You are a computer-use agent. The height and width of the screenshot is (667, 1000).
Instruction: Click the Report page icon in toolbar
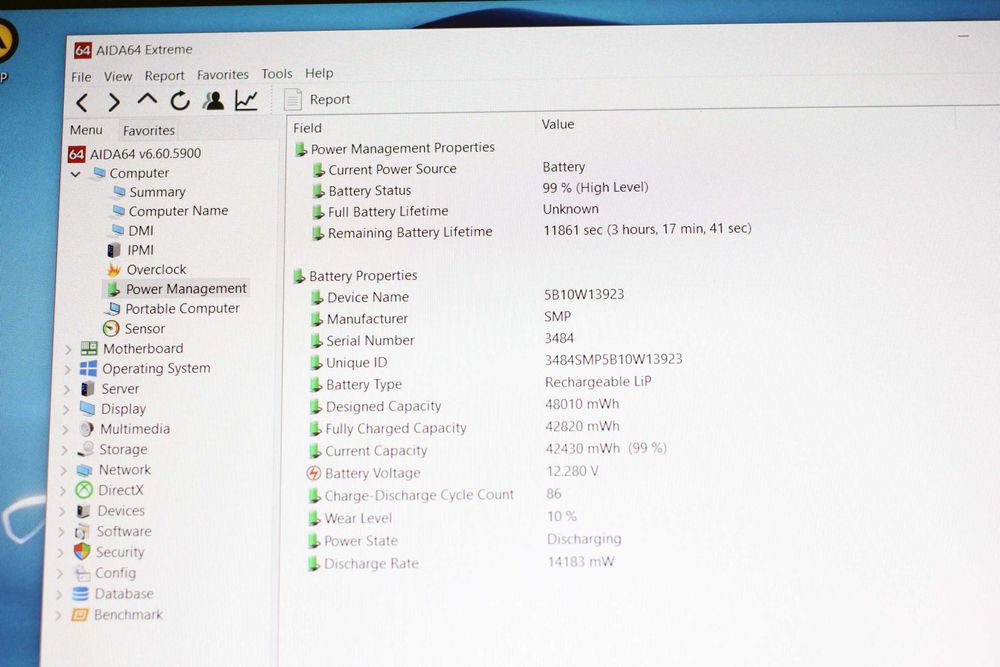coord(293,99)
